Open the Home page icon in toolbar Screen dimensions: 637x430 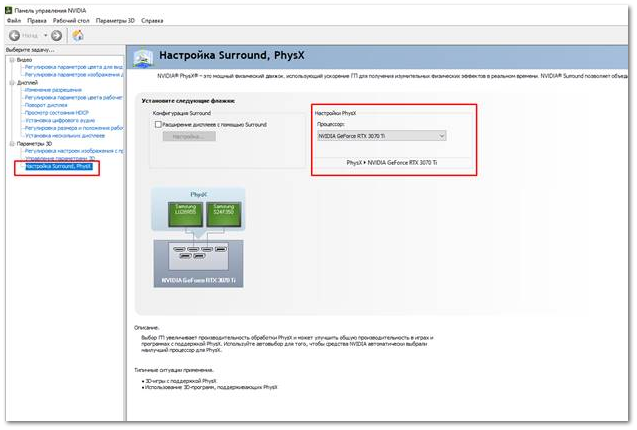point(78,35)
